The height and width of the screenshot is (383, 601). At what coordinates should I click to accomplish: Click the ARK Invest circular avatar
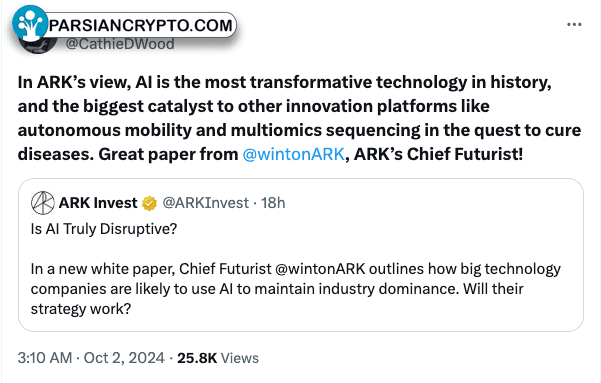[x=43, y=203]
